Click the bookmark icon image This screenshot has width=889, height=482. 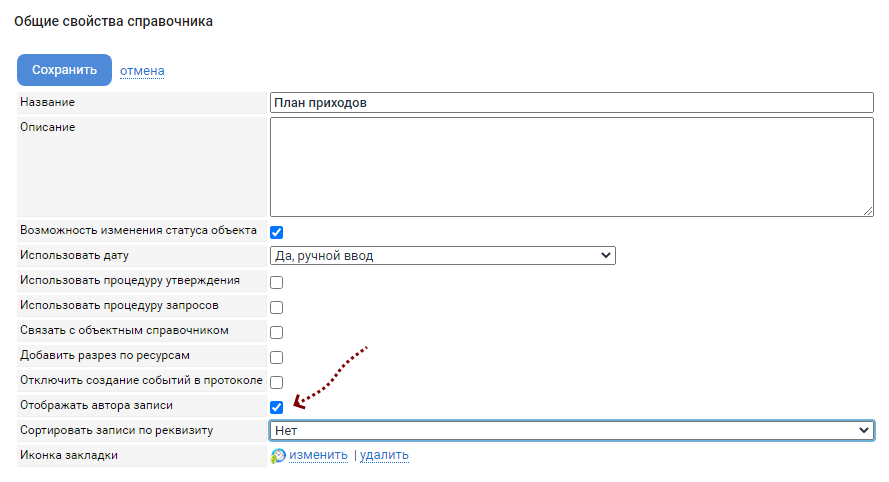point(278,456)
